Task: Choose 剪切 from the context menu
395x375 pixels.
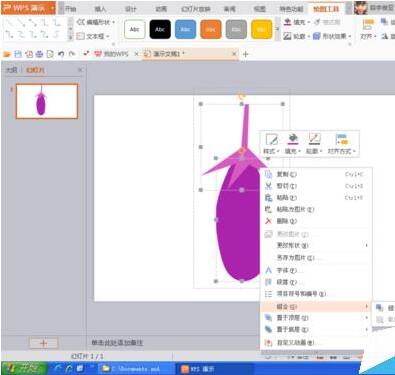Action: pyautogui.click(x=316, y=186)
